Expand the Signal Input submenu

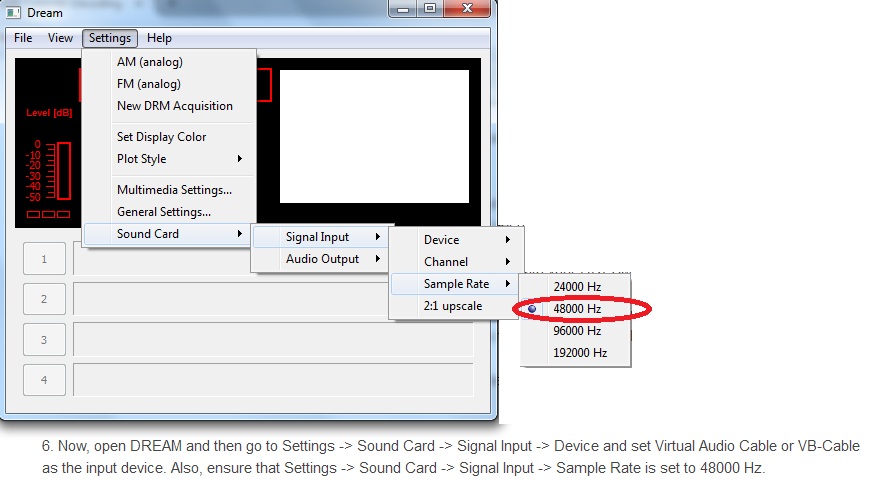(x=322, y=237)
